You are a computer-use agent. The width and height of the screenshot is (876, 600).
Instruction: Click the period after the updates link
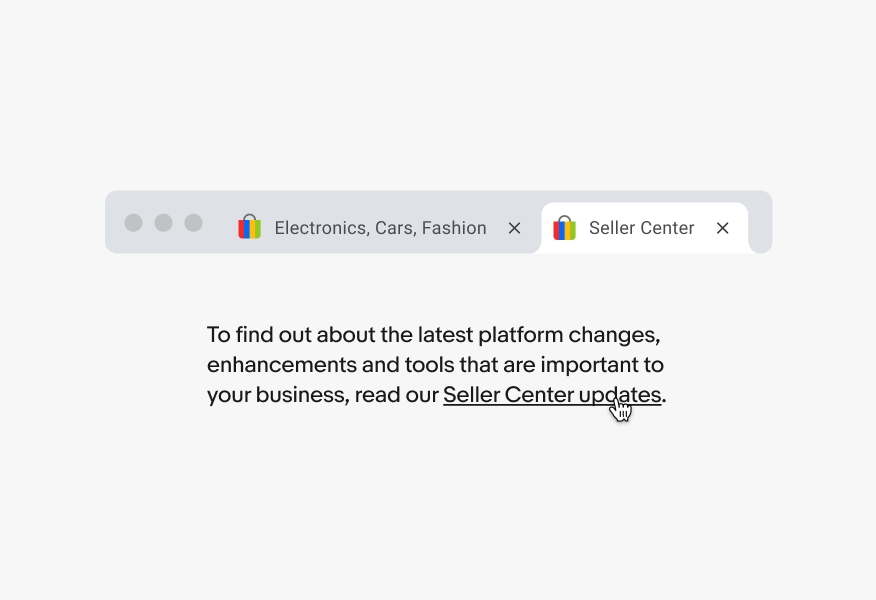click(x=664, y=399)
